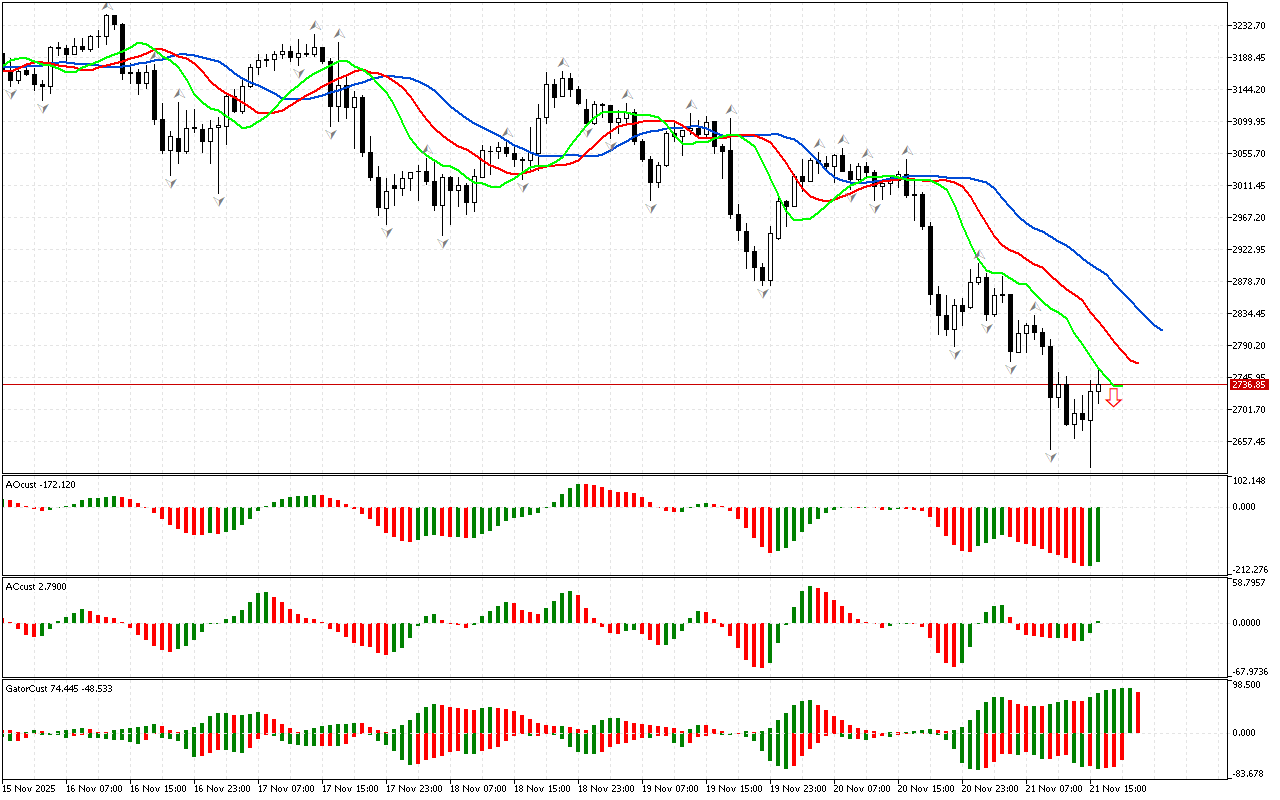The image size is (1280, 800).
Task: Select the current price tag 2736.85
Action: pyautogui.click(x=1249, y=384)
